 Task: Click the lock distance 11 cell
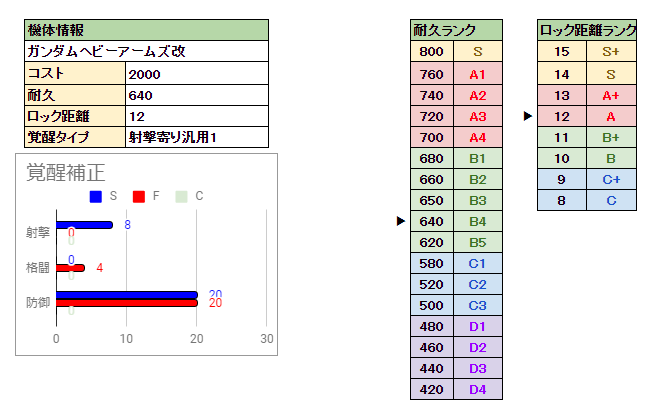(562, 138)
